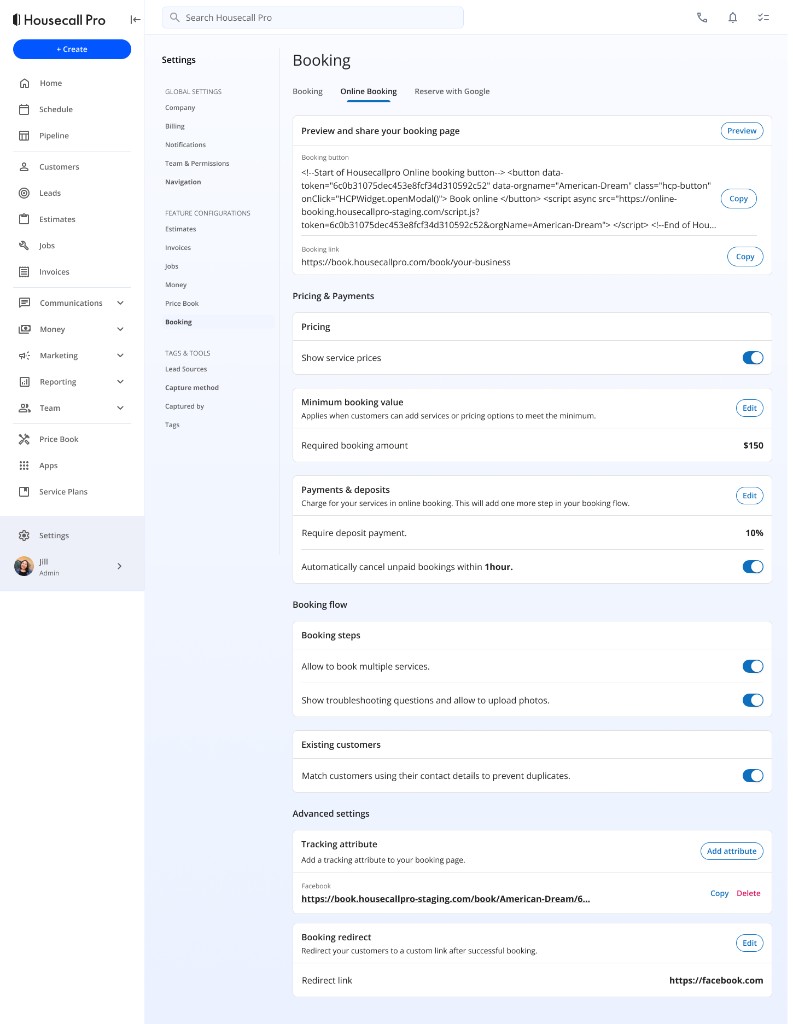This screenshot has height=1024, width=793.
Task: Copy the booking button code
Action: click(738, 199)
